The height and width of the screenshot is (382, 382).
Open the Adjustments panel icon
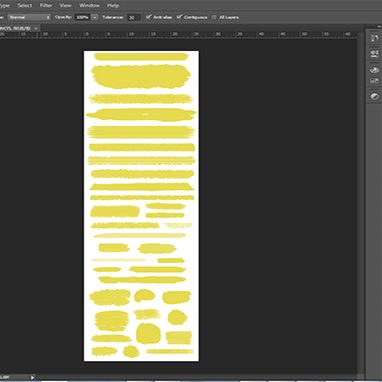click(375, 96)
